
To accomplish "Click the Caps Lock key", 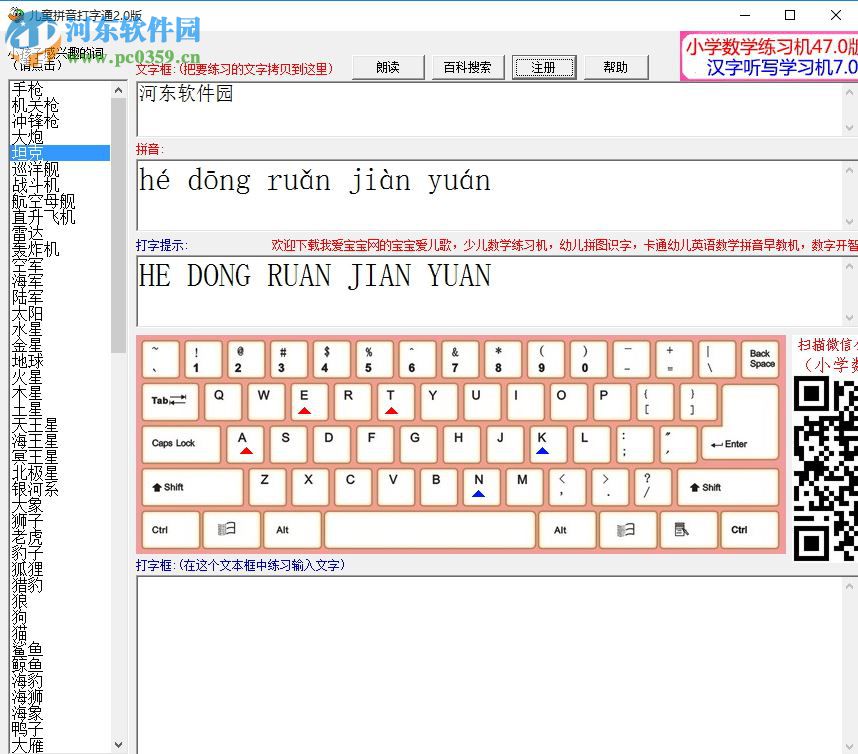I will (x=180, y=444).
